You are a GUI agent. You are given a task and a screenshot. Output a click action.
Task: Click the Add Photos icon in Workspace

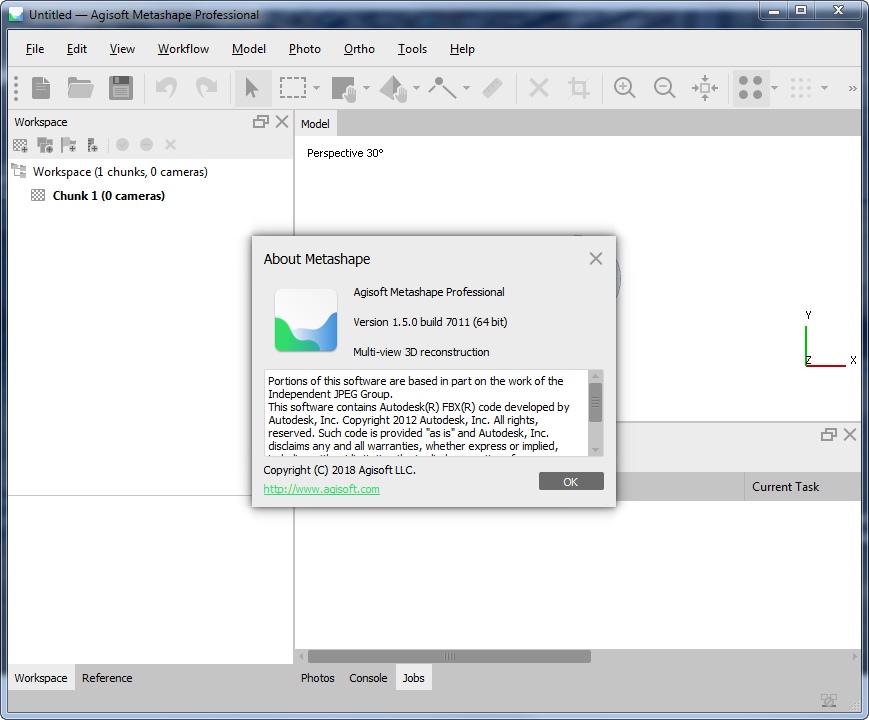[44, 145]
